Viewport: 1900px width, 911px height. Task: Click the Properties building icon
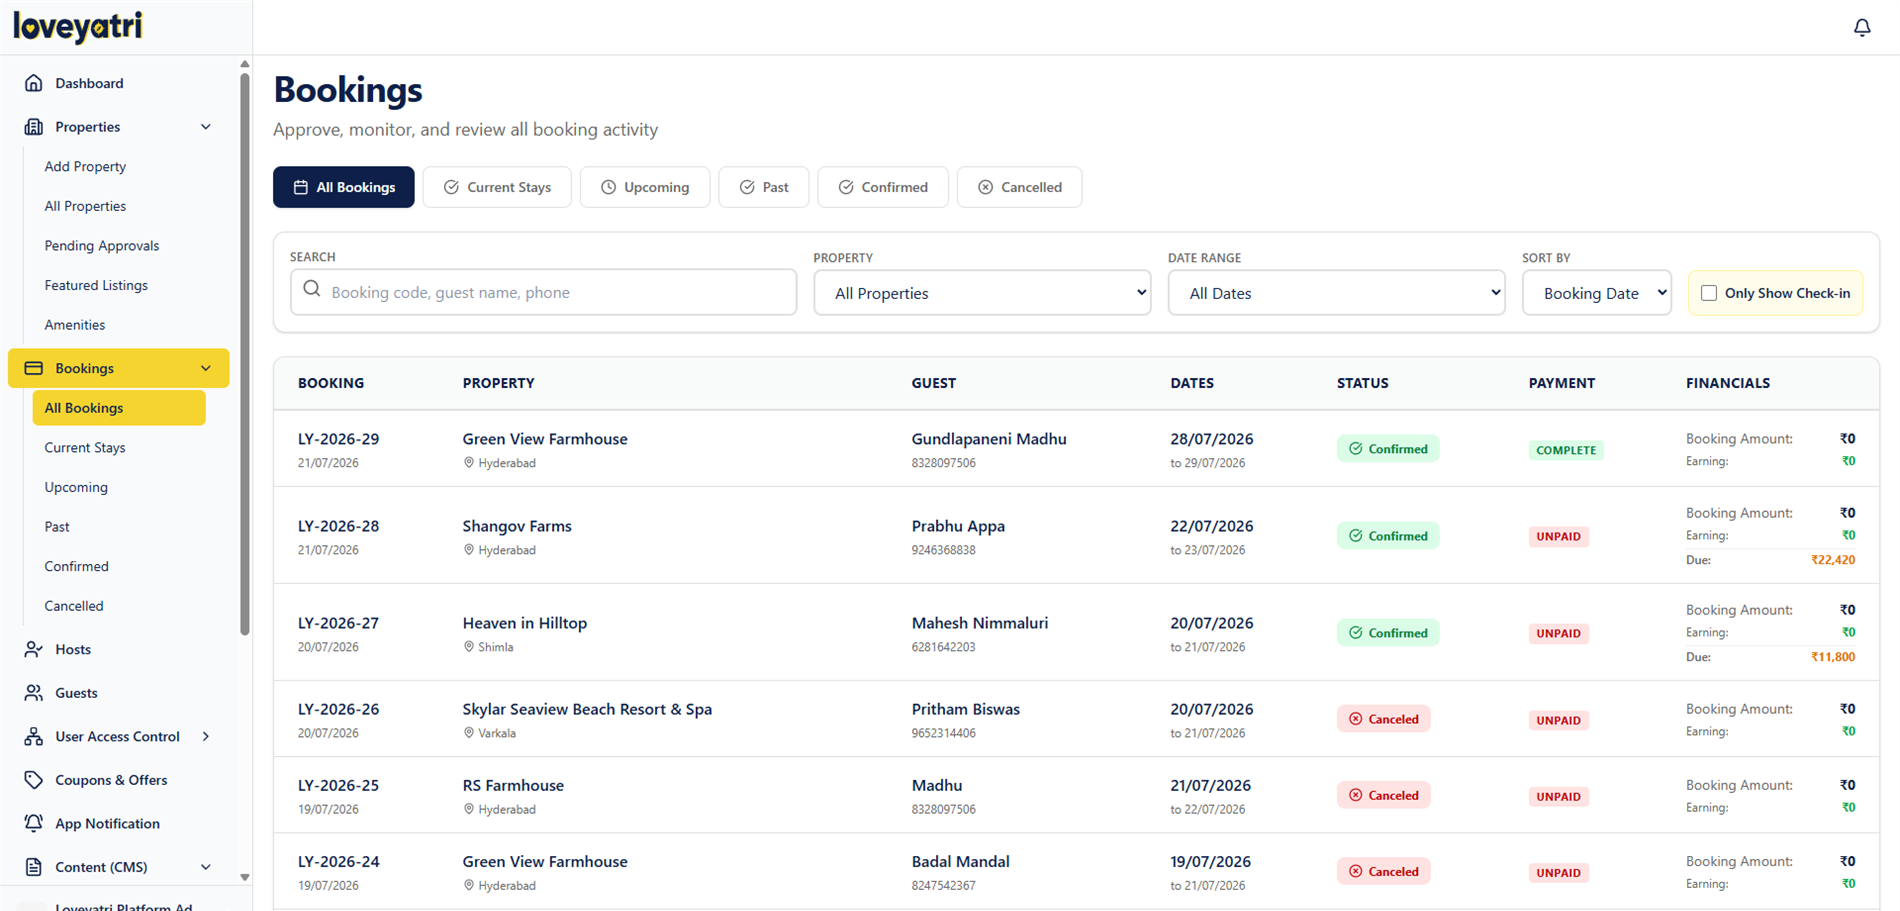point(34,127)
